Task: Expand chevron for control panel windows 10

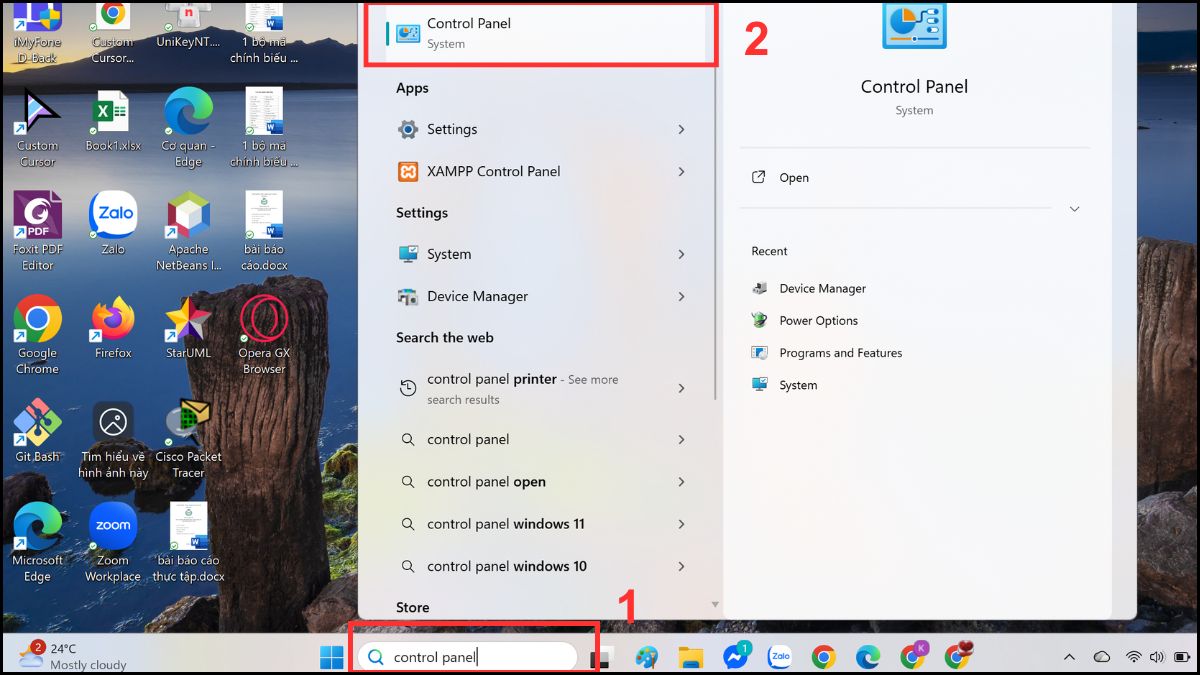Action: click(x=681, y=566)
